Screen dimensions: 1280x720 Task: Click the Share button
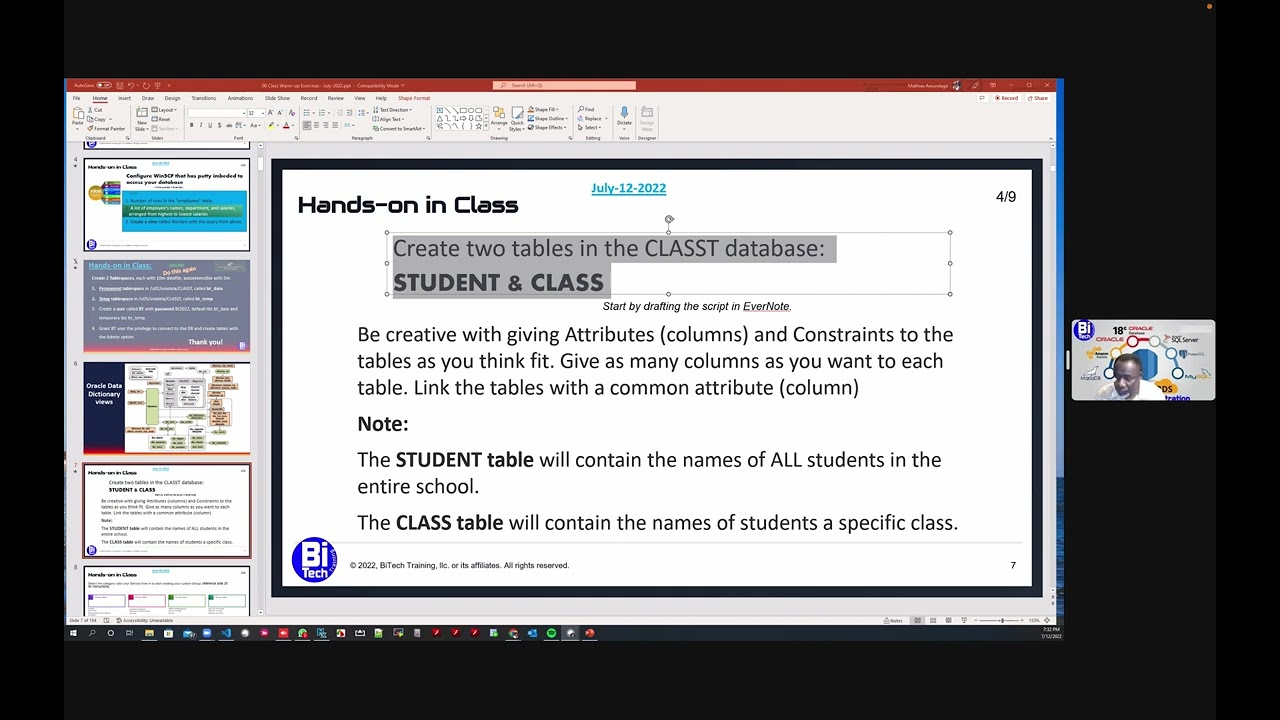(1038, 98)
